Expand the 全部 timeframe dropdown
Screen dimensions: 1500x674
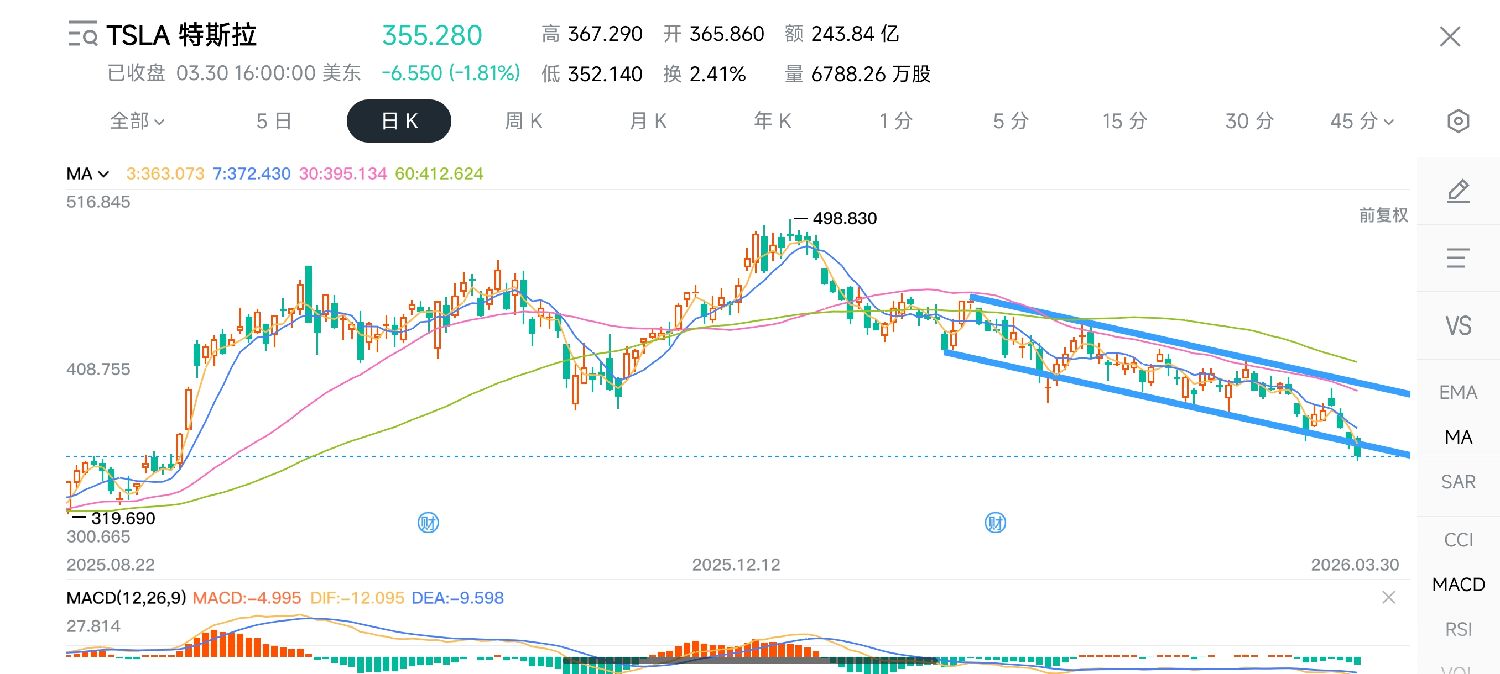point(137,121)
